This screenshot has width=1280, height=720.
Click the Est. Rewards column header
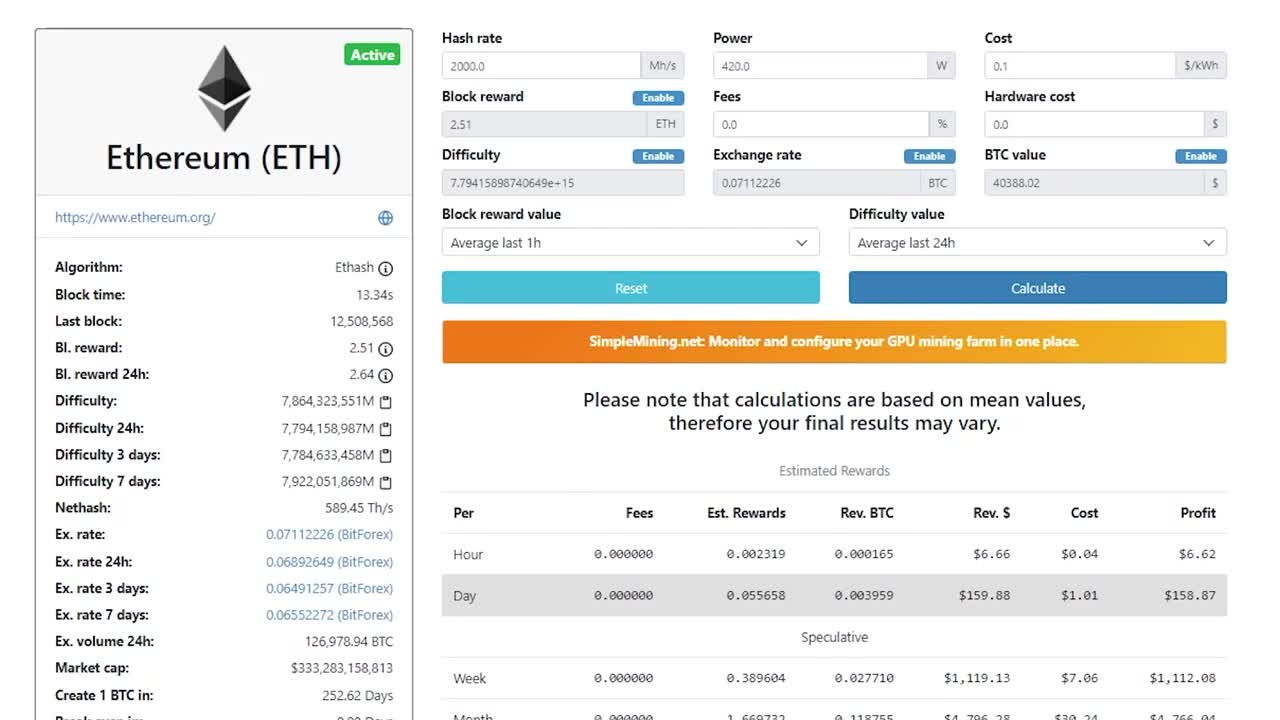point(746,513)
